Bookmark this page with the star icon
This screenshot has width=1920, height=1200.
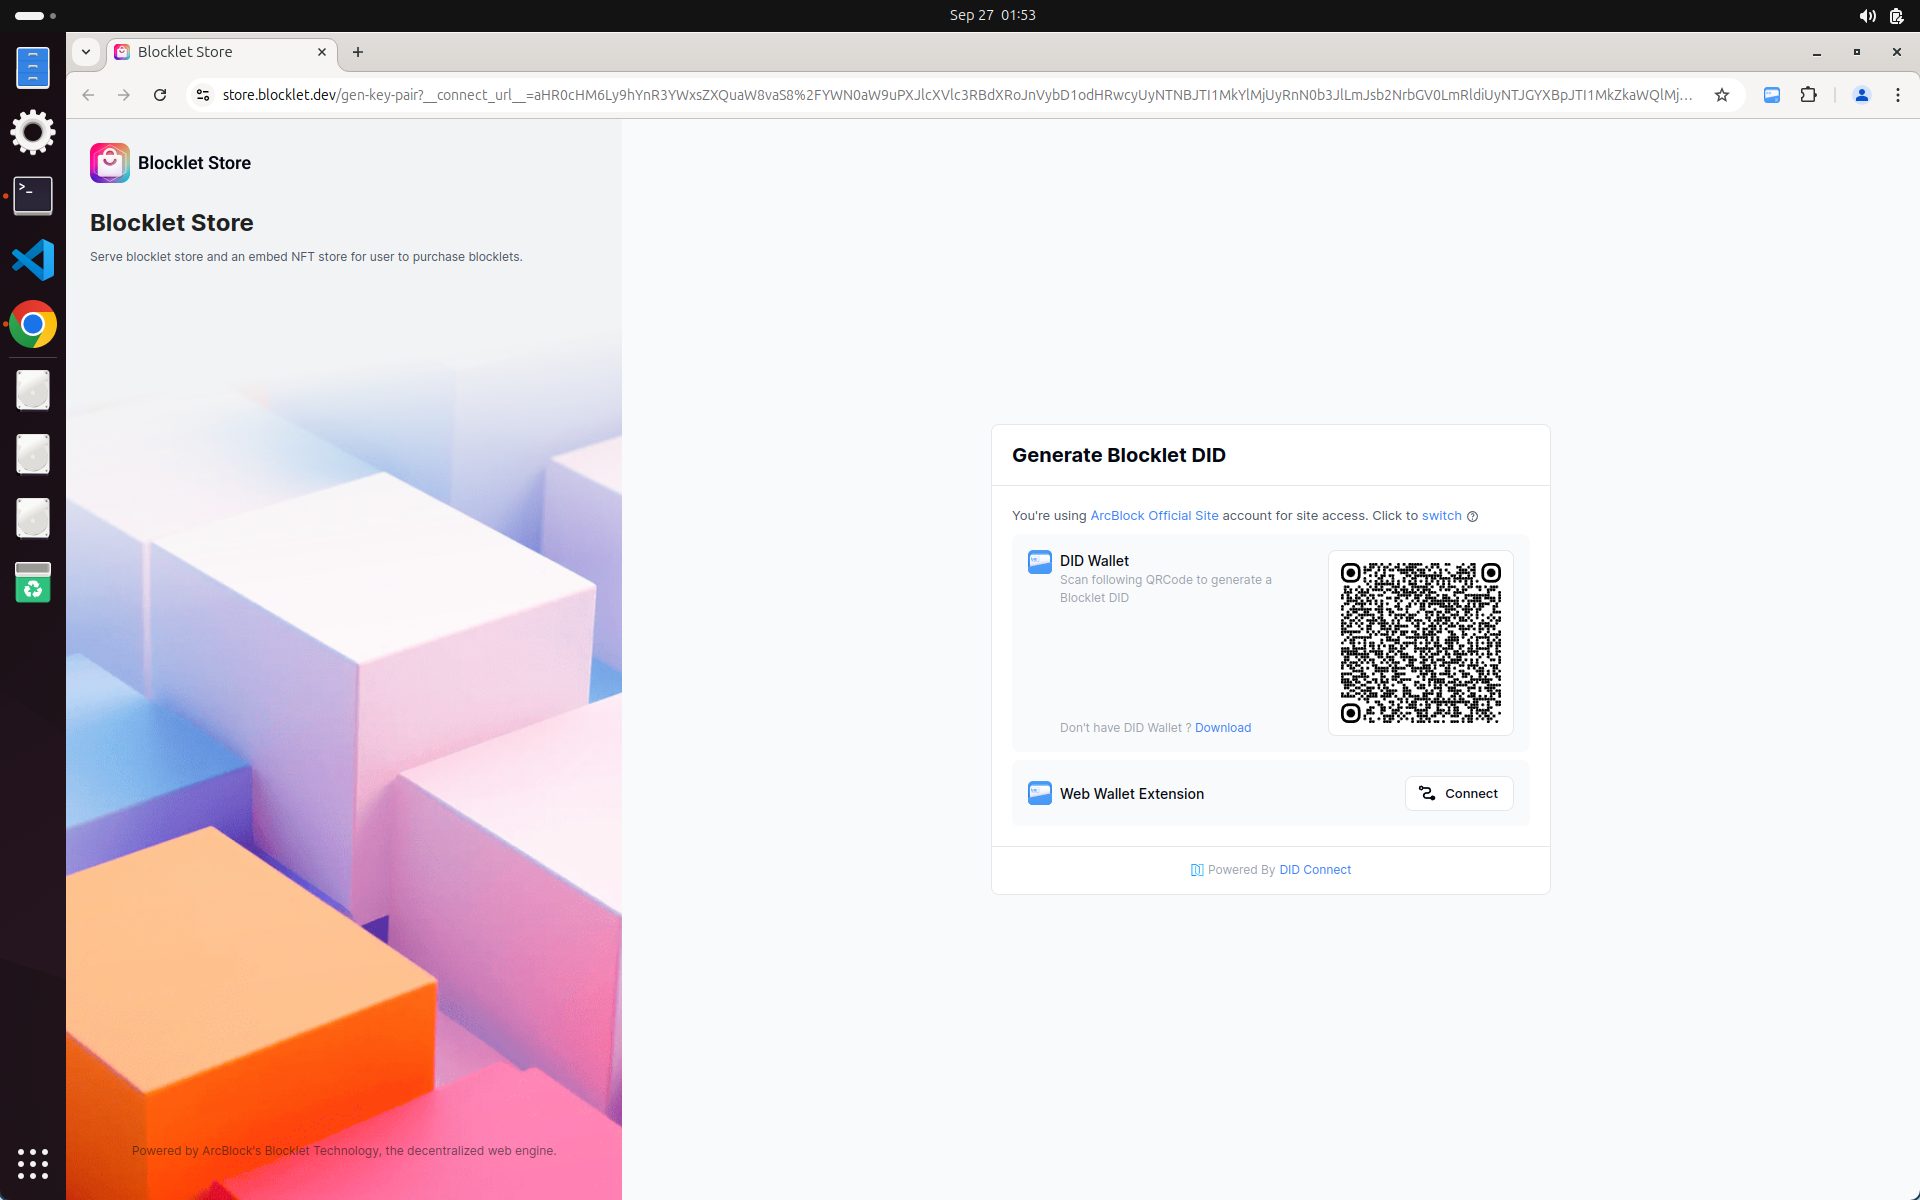1721,95
